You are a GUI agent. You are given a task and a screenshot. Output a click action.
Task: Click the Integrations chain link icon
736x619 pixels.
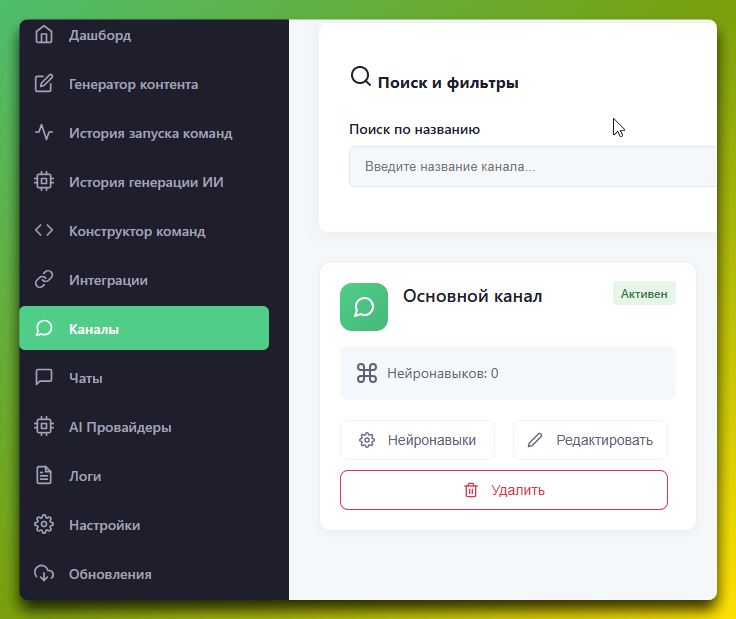tap(43, 280)
